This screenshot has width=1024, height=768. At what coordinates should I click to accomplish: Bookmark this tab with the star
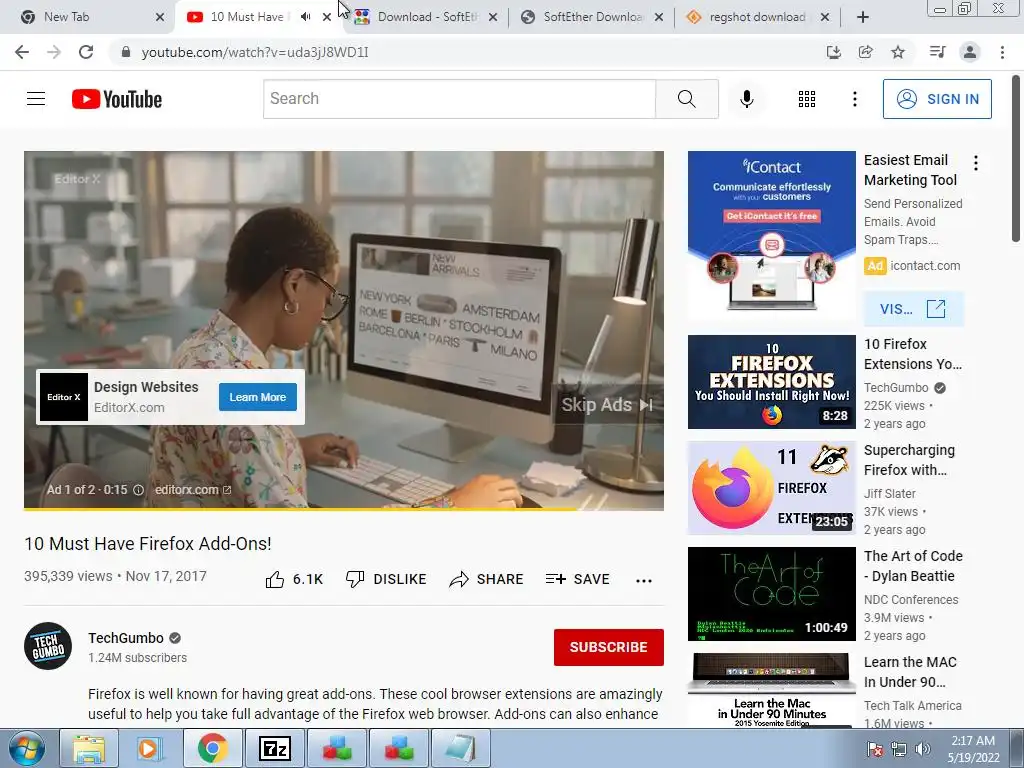click(x=898, y=52)
